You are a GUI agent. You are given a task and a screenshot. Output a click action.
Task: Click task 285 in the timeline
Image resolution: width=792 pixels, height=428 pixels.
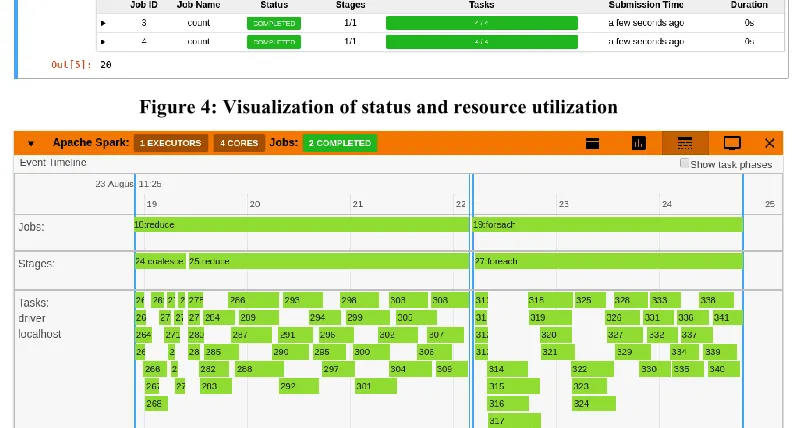point(221,352)
